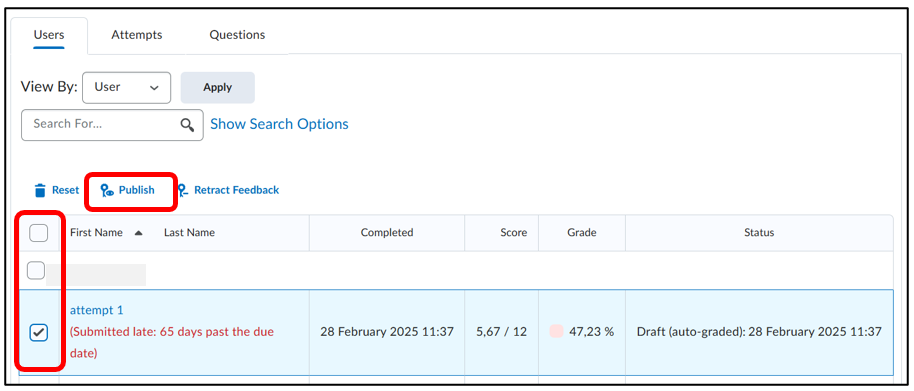
Task: Switch to the Questions tab
Action: click(237, 35)
